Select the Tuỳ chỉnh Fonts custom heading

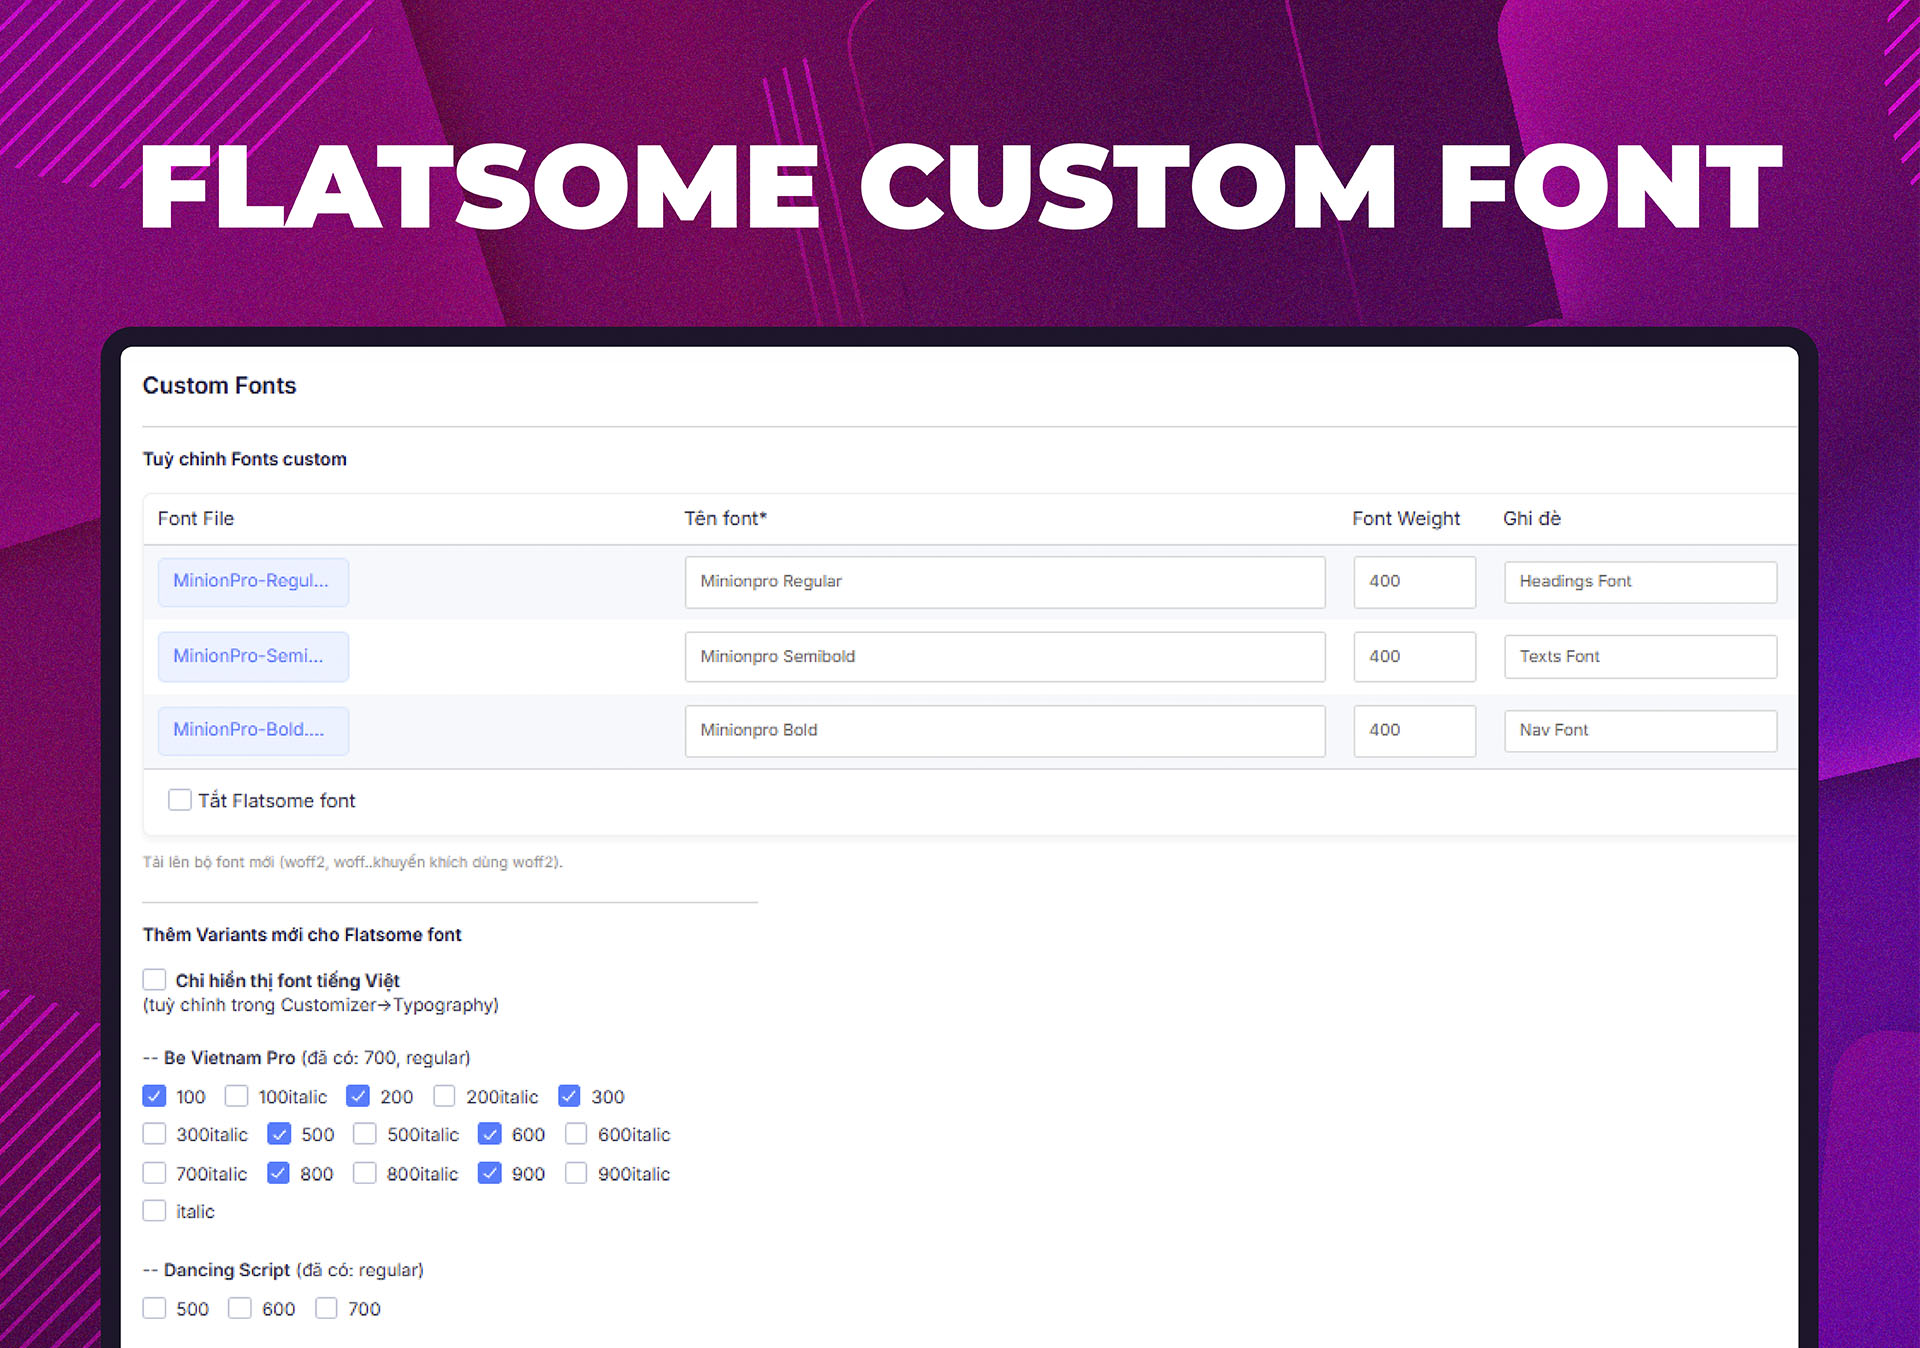[245, 459]
